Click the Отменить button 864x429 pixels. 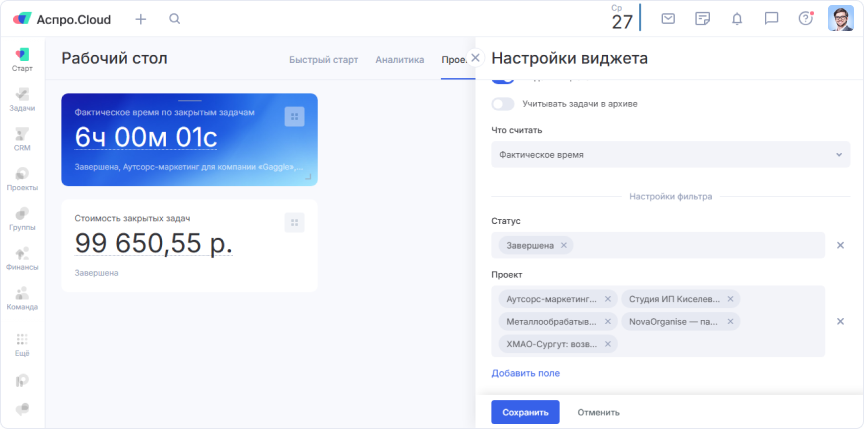point(598,412)
